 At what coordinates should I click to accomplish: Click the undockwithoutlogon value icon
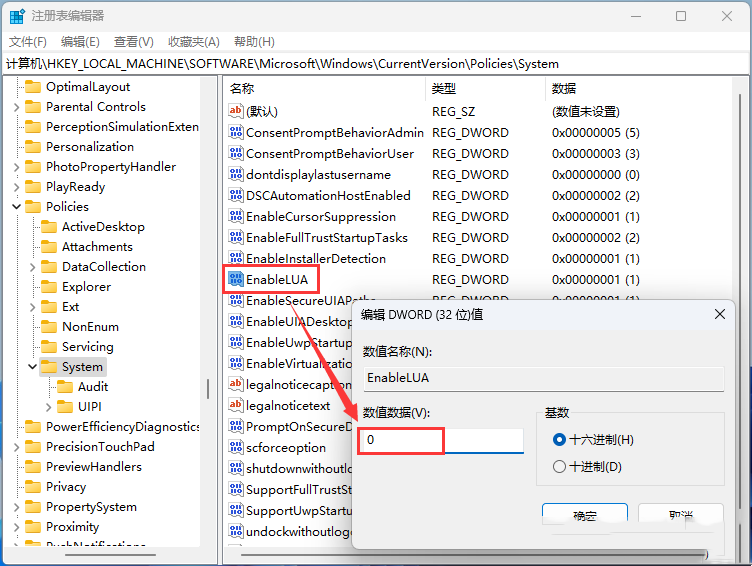235,531
